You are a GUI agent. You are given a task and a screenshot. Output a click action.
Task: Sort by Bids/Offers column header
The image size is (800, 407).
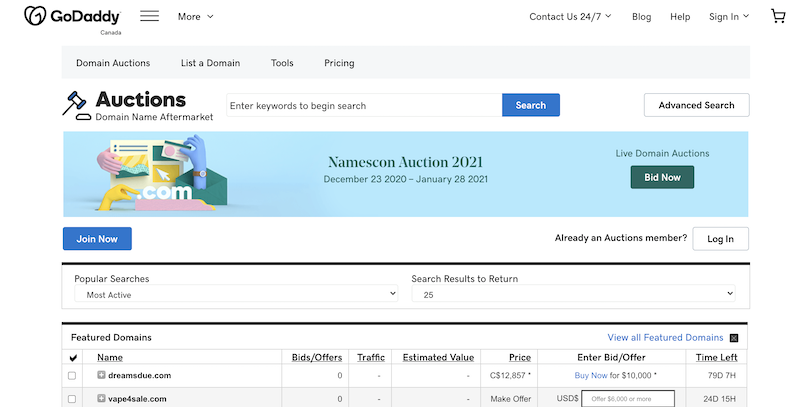pyautogui.click(x=317, y=358)
